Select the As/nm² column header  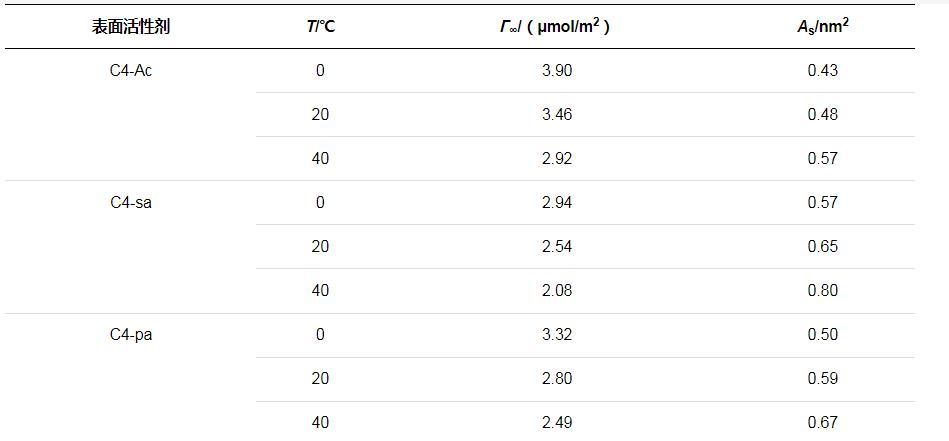pos(822,27)
